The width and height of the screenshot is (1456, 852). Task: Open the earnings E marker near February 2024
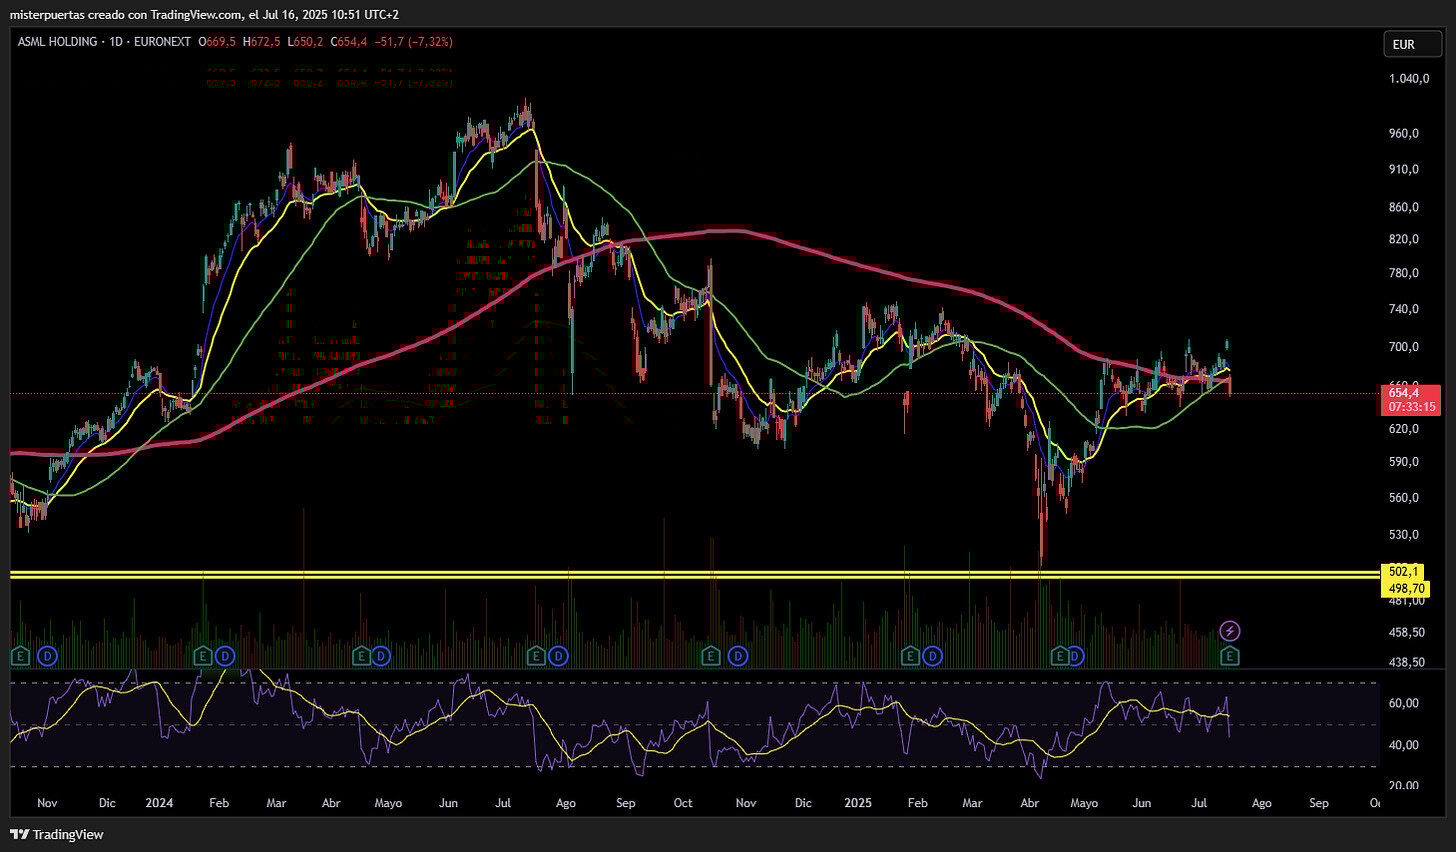[203, 656]
